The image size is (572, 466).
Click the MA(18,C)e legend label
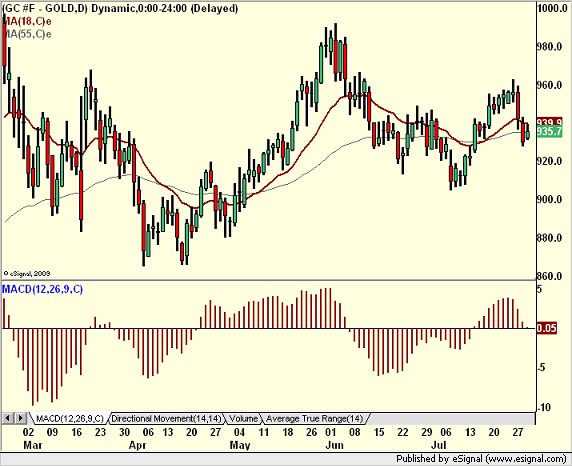27,22
